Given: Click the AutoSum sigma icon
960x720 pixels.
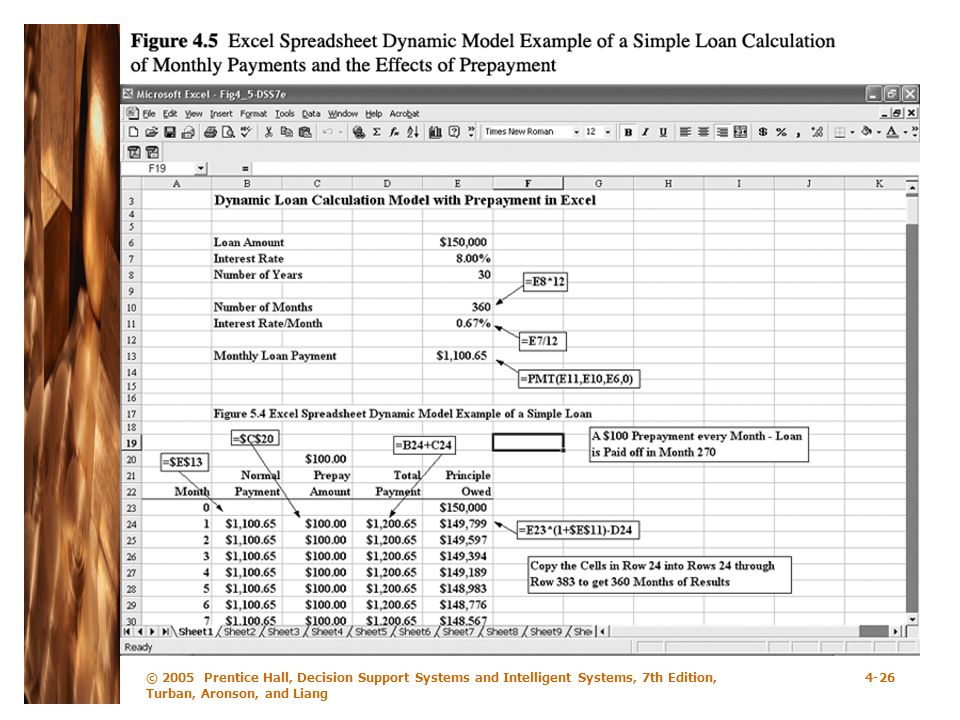Looking at the screenshot, I should pos(377,132).
